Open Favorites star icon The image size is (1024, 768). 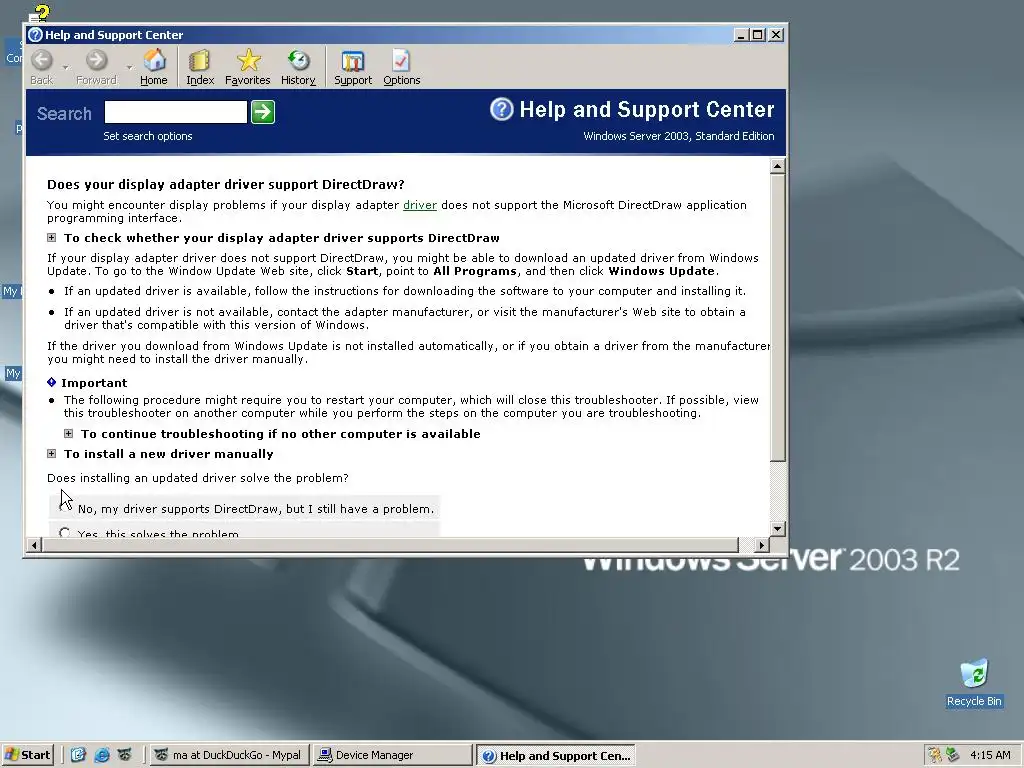point(248,67)
